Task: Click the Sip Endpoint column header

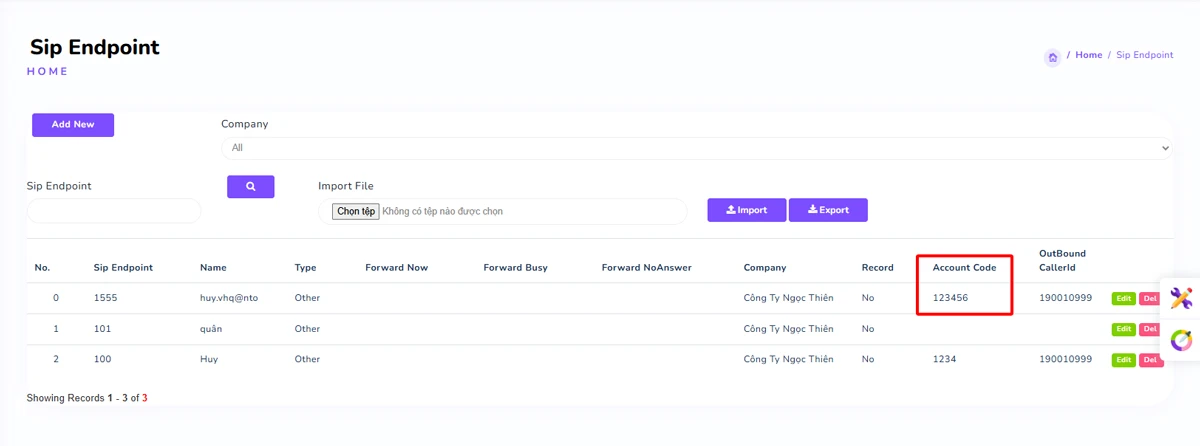Action: [x=123, y=268]
